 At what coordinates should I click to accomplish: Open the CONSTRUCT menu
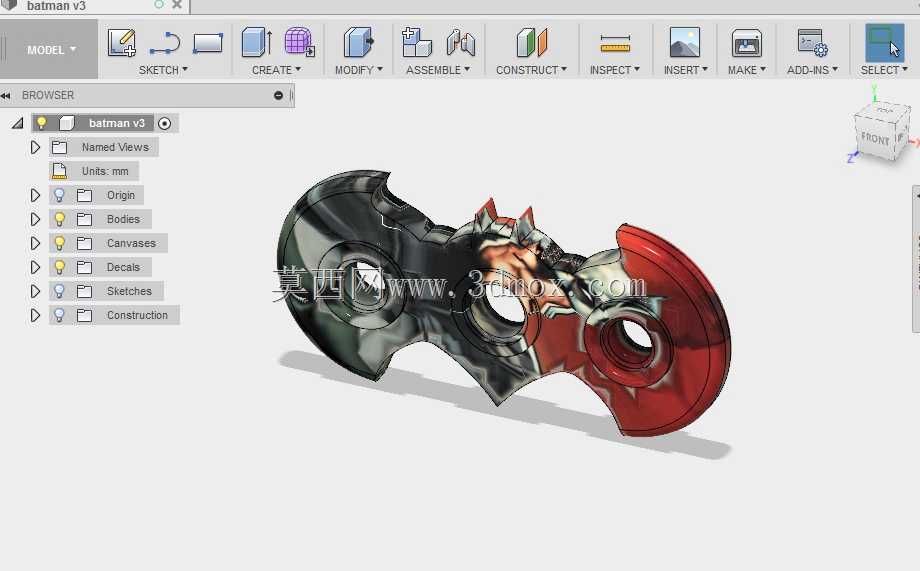click(531, 70)
